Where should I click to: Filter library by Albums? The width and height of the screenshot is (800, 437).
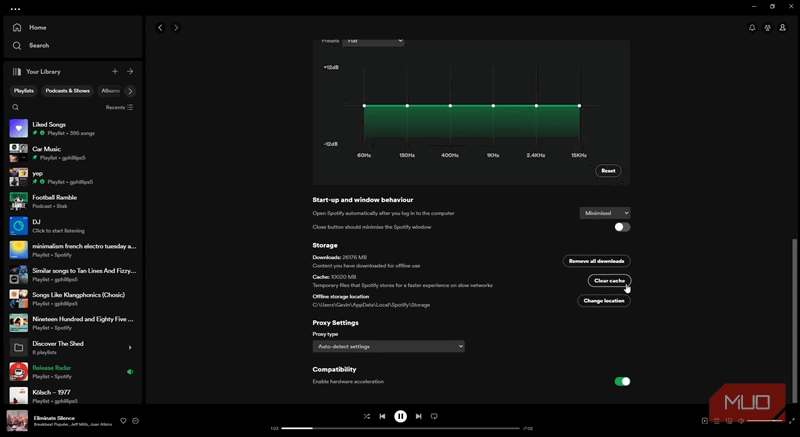[110, 91]
